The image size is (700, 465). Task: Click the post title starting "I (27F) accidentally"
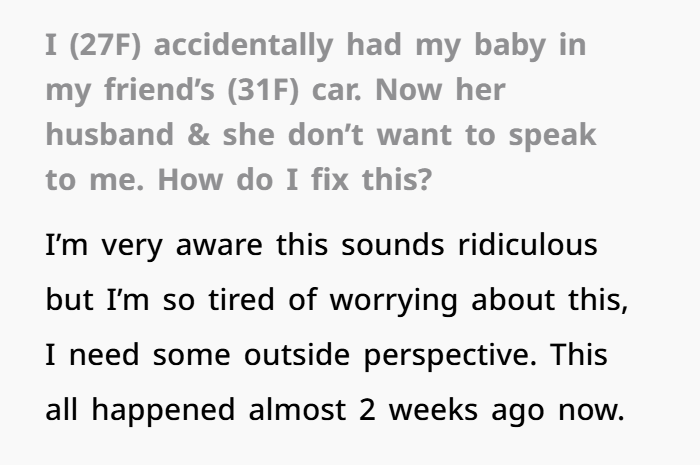315,47
